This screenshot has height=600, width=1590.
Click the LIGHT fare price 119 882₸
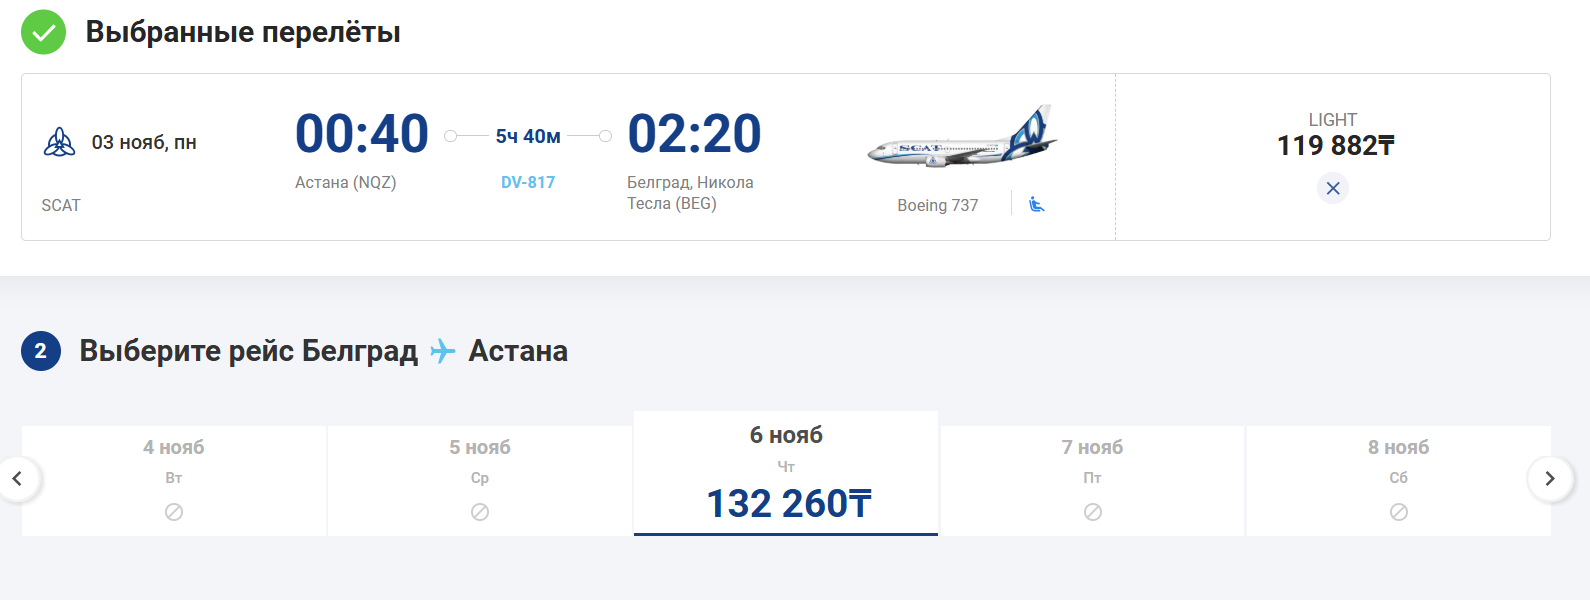click(1335, 146)
